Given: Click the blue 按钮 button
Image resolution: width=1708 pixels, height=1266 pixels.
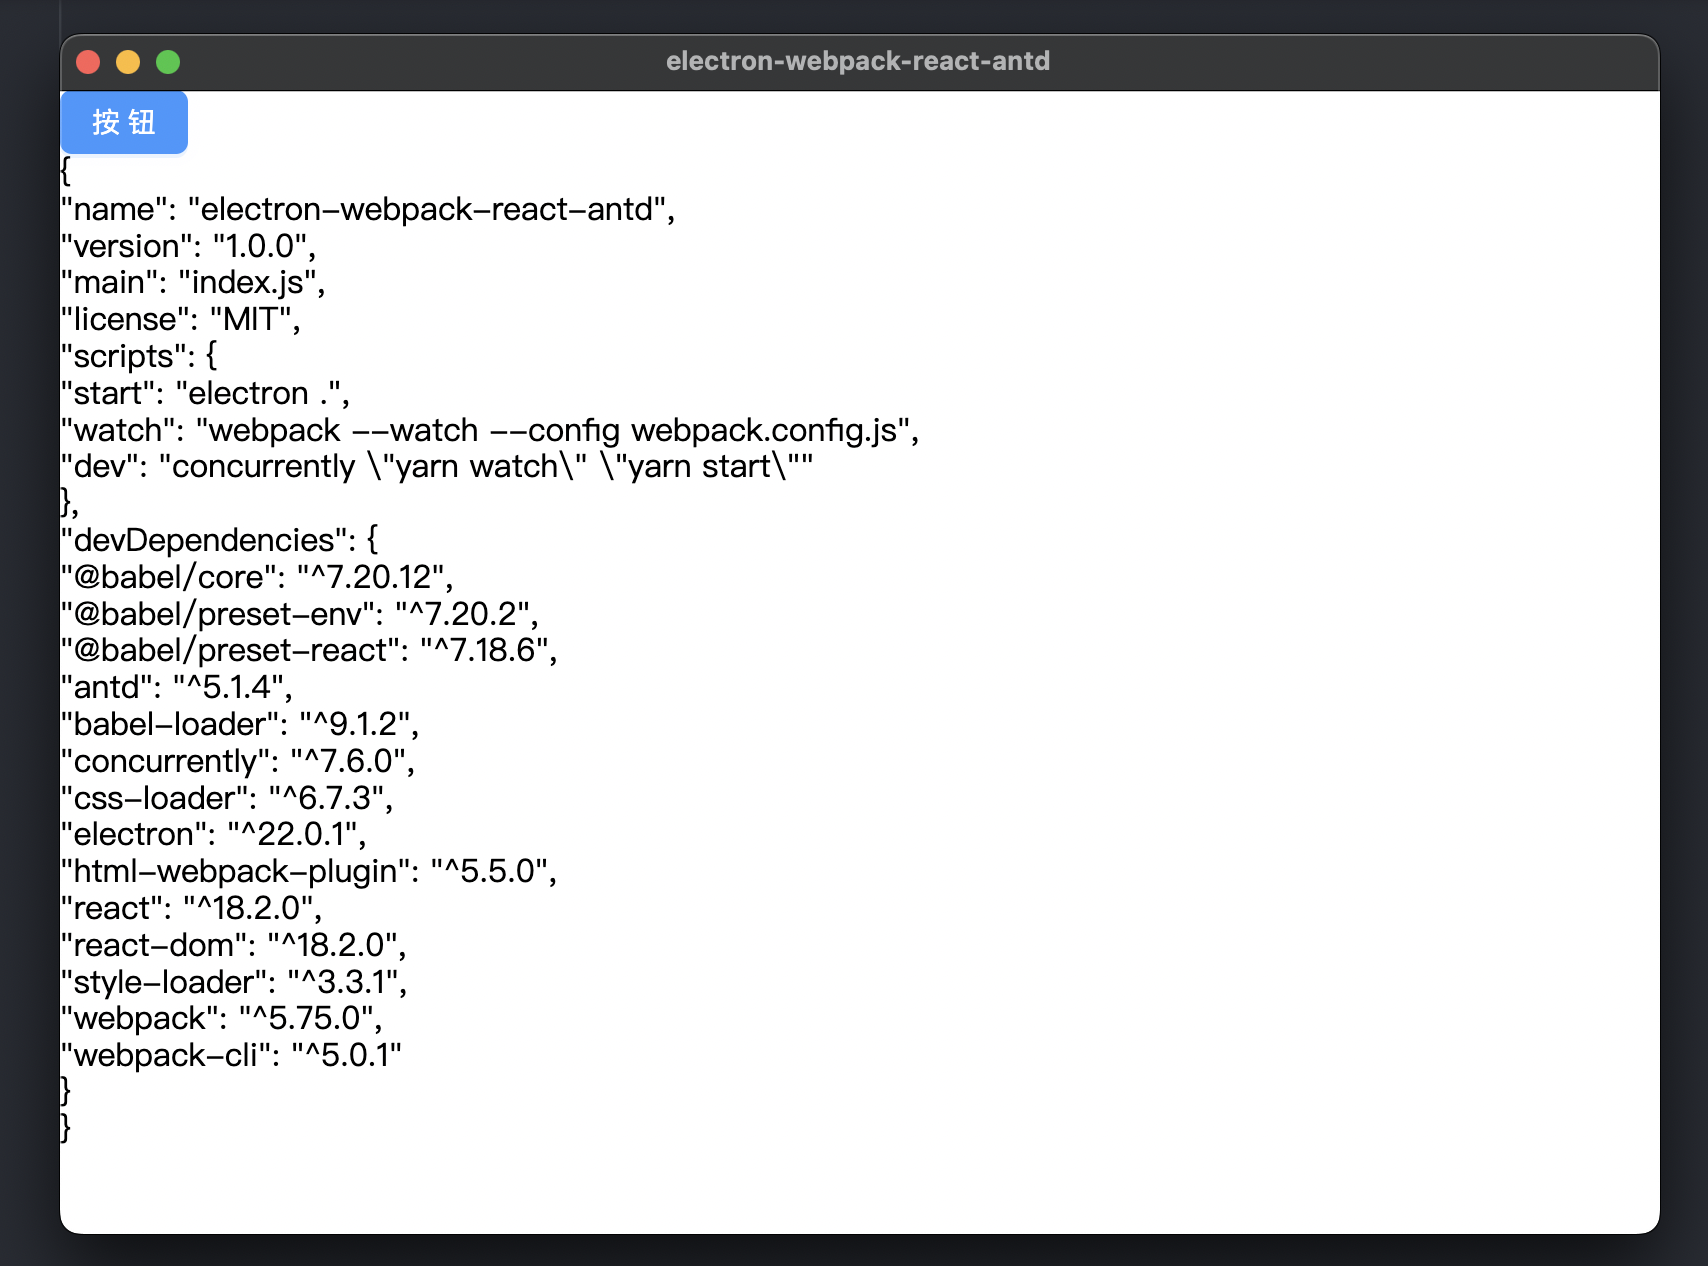Looking at the screenshot, I should coord(124,122).
